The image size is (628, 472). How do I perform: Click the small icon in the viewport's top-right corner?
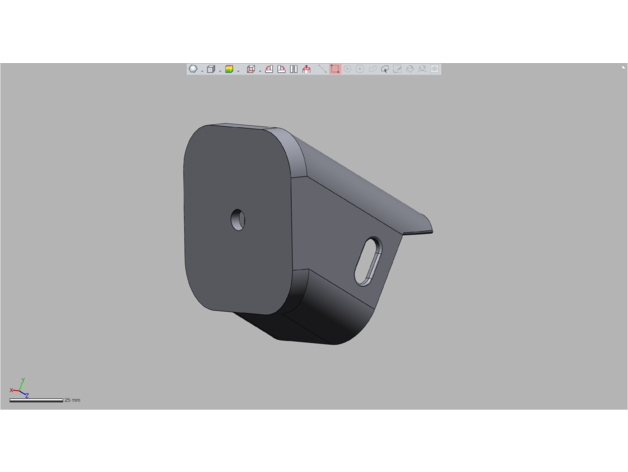[622, 67]
